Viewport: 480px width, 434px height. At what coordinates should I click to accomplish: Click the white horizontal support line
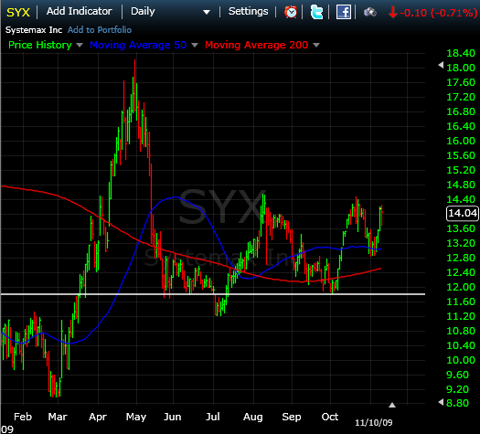[x=213, y=294]
